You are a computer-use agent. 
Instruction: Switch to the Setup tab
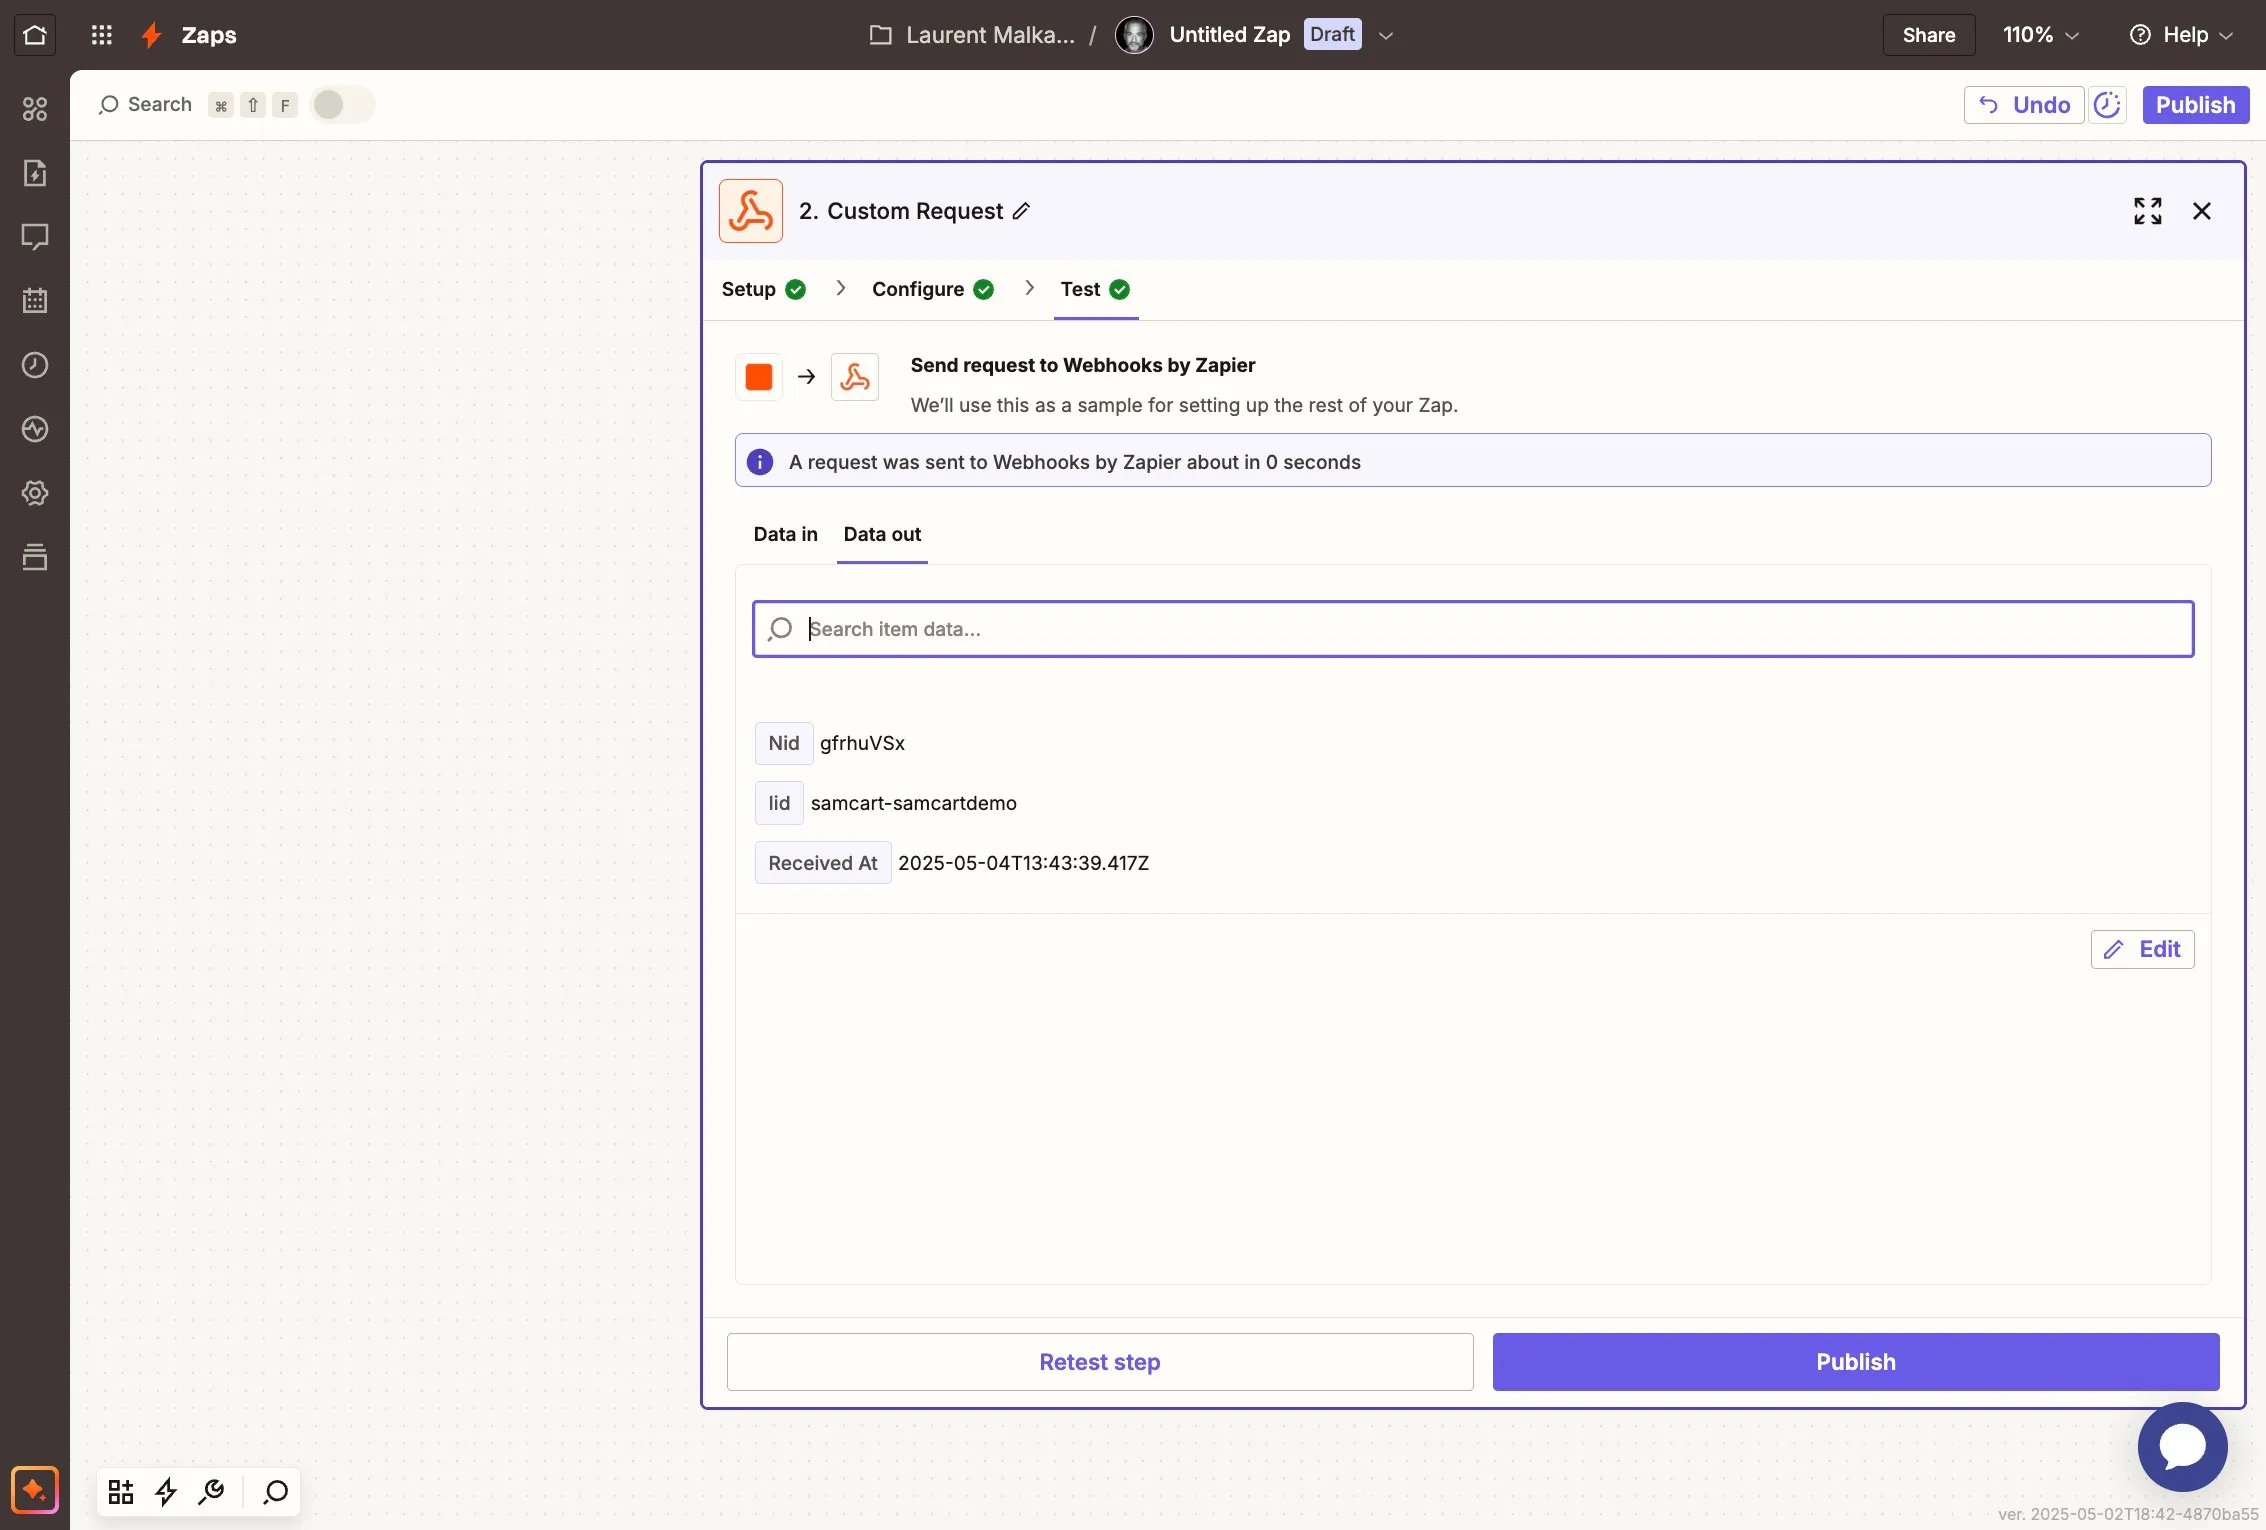[x=763, y=289]
